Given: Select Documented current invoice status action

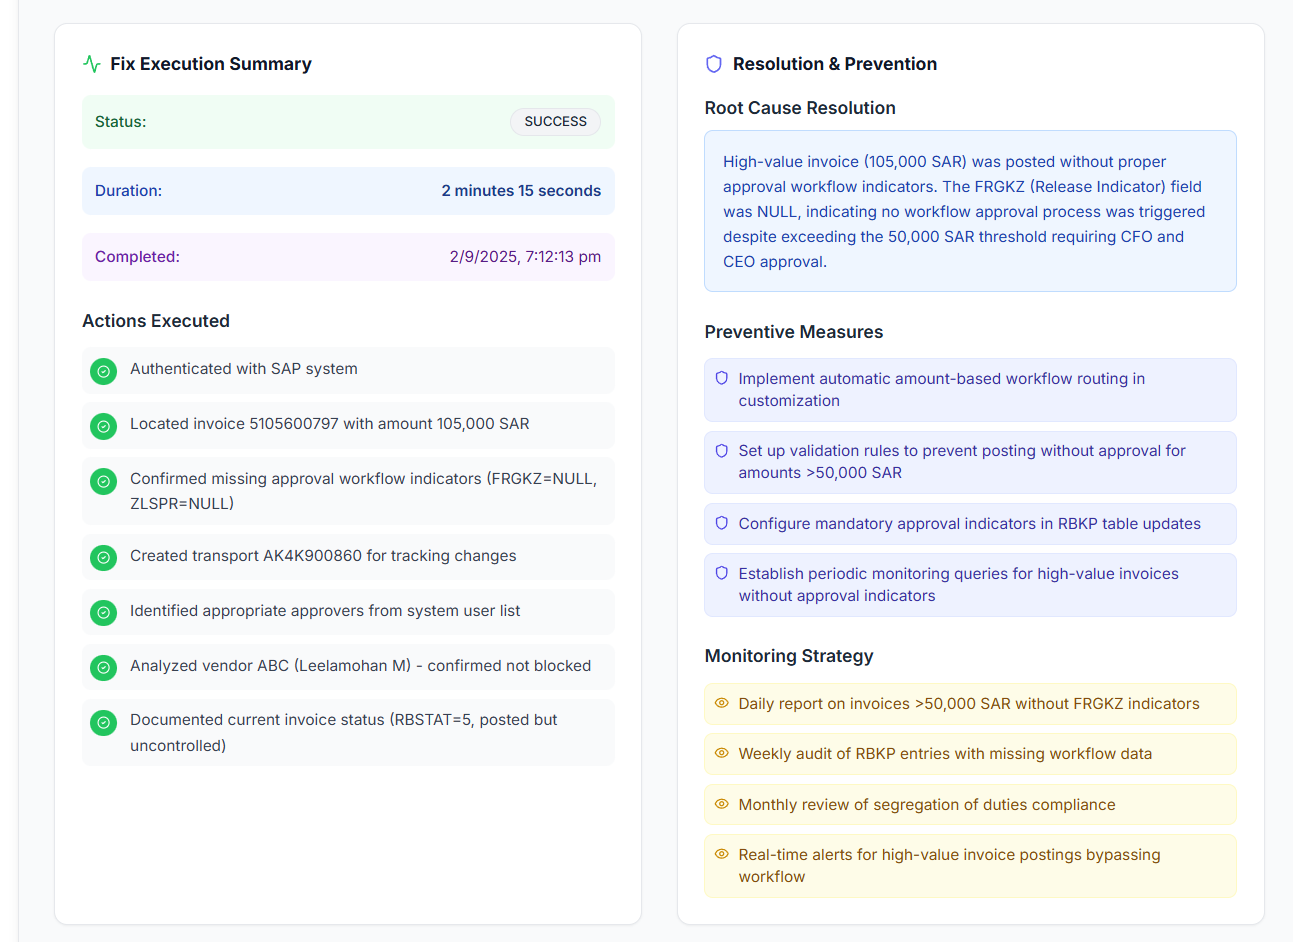Looking at the screenshot, I should [343, 732].
